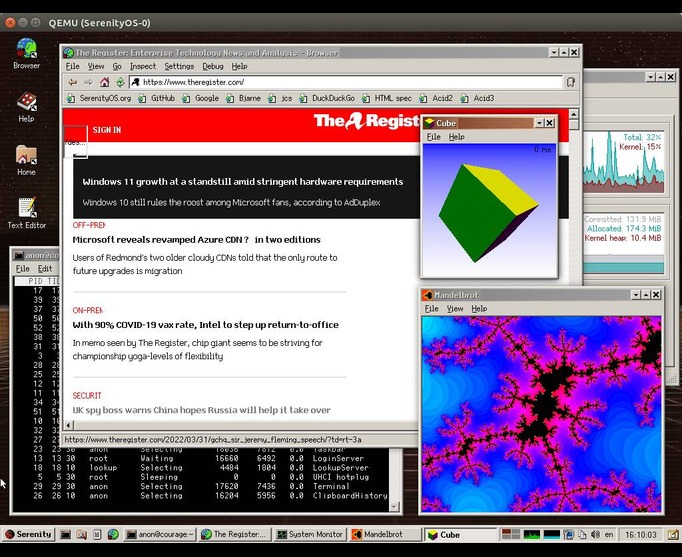The image size is (682, 557).
Task: Click the Terminal scrollbar down arrow
Action: 394,507
